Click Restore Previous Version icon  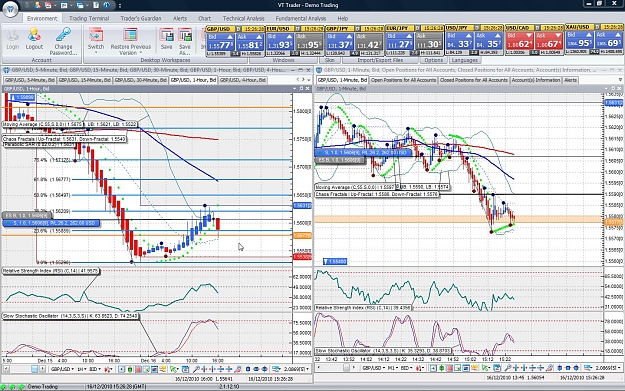pyautogui.click(x=131, y=41)
